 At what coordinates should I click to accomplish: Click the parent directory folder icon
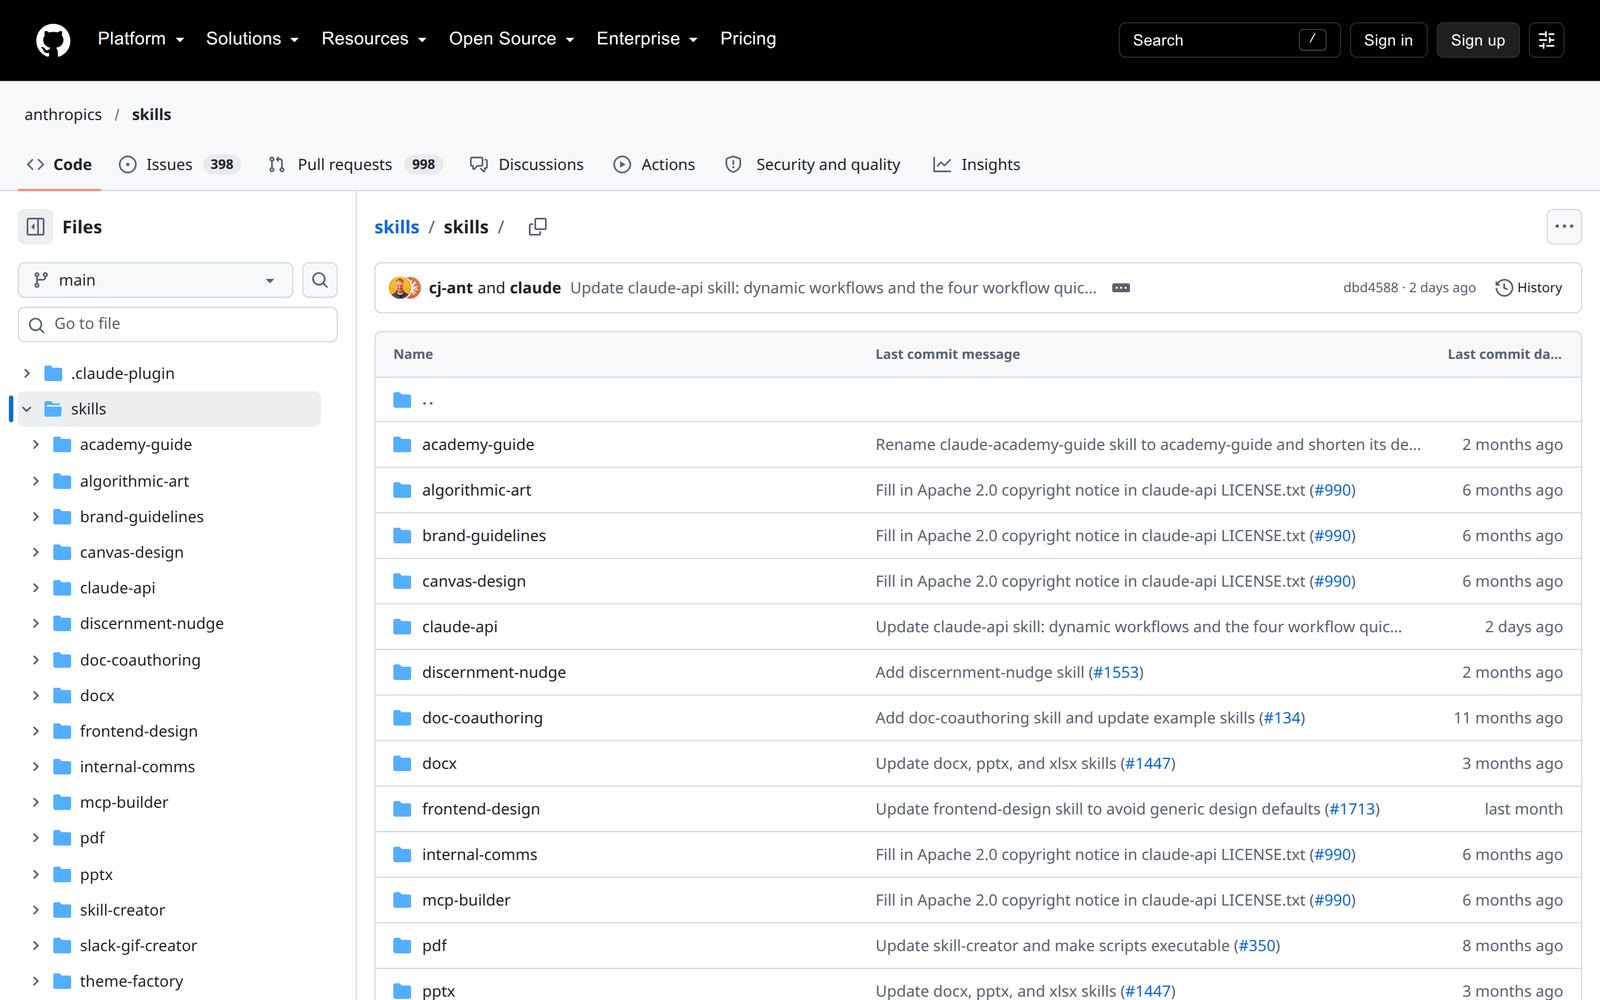[x=402, y=400]
